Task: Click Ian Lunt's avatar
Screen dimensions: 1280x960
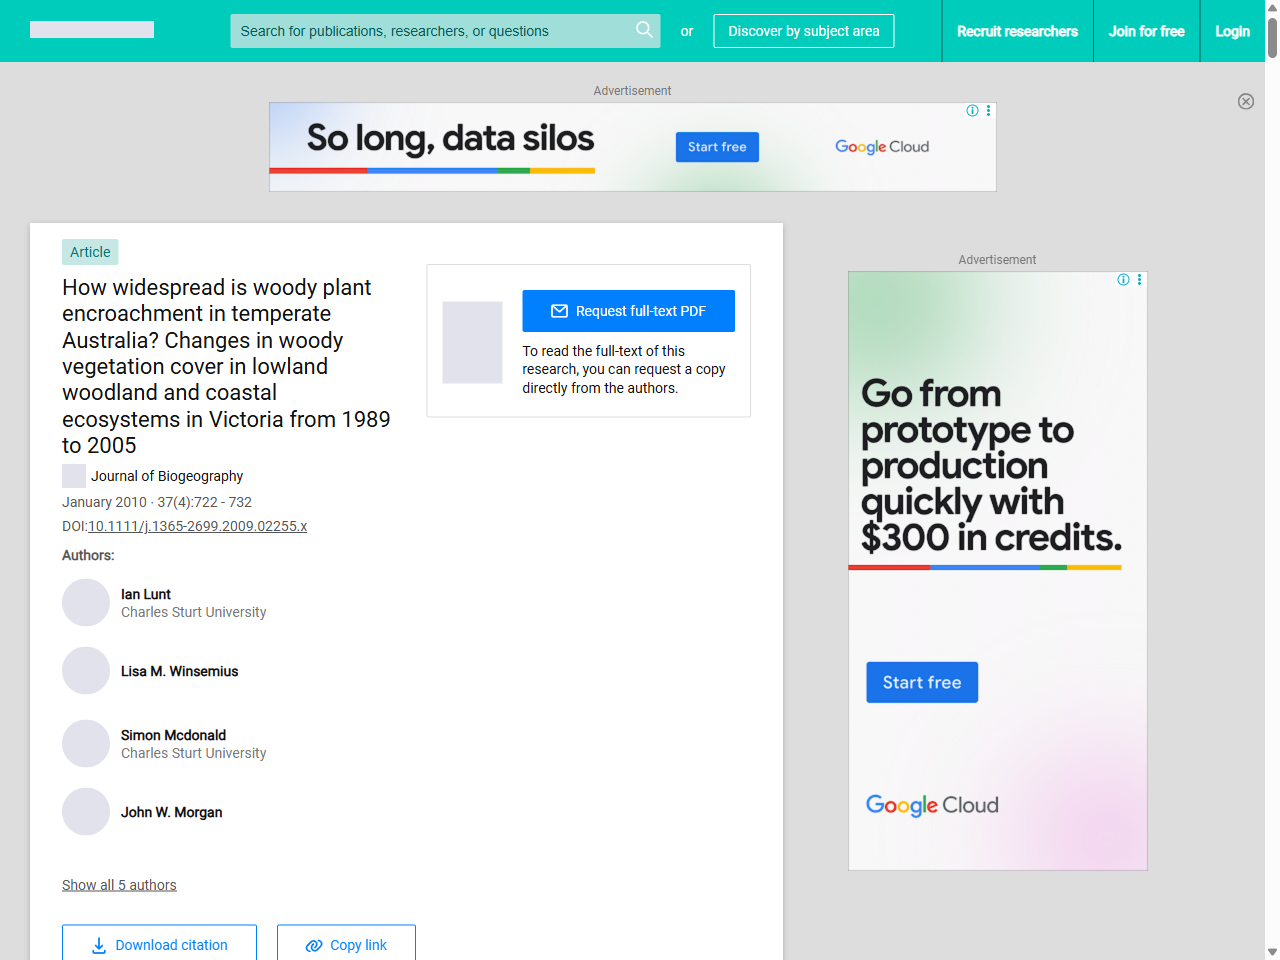Action: (86, 603)
